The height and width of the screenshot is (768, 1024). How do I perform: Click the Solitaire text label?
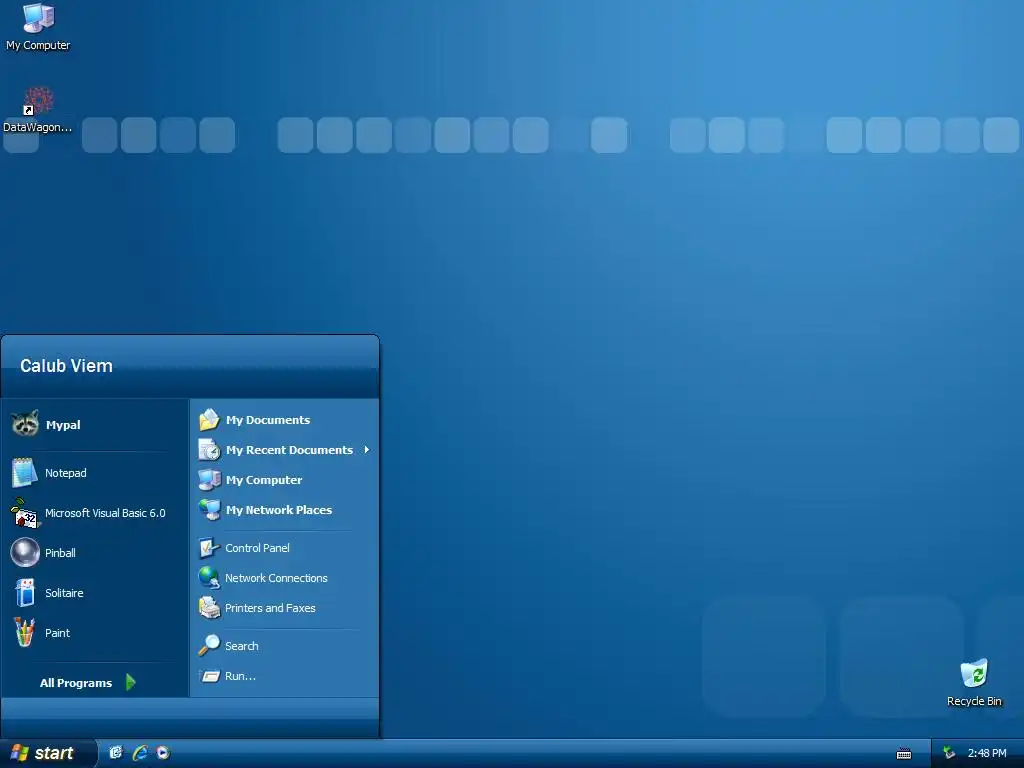64,593
